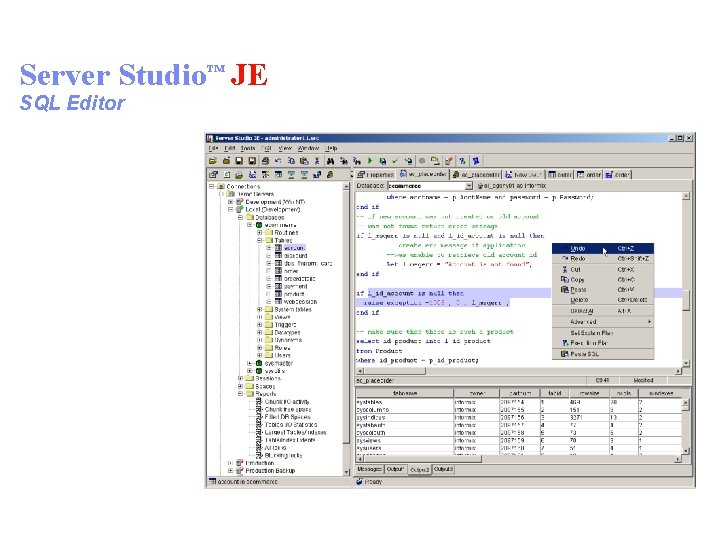
Task: Switch to the Output3 tab
Action: pyautogui.click(x=444, y=469)
